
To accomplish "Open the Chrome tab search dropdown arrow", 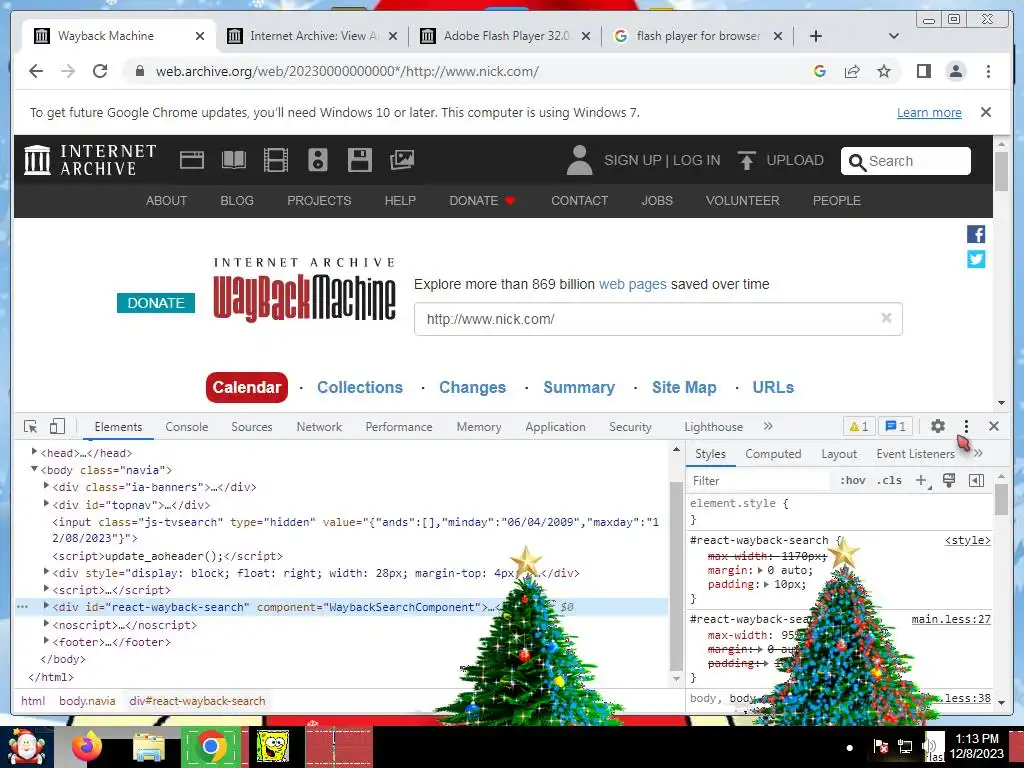I will pos(894,36).
